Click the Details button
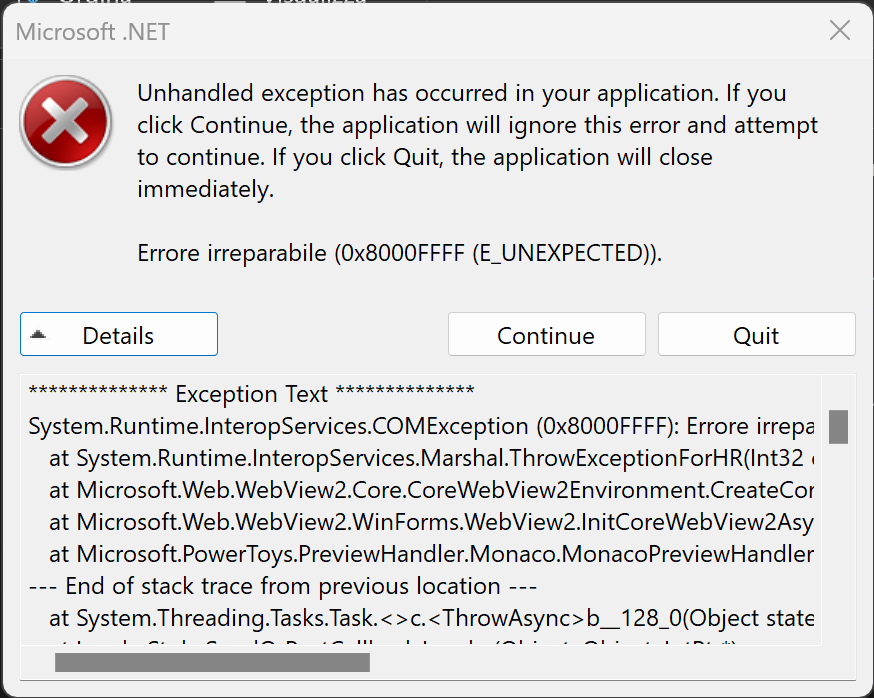This screenshot has height=698, width=874. (x=118, y=334)
